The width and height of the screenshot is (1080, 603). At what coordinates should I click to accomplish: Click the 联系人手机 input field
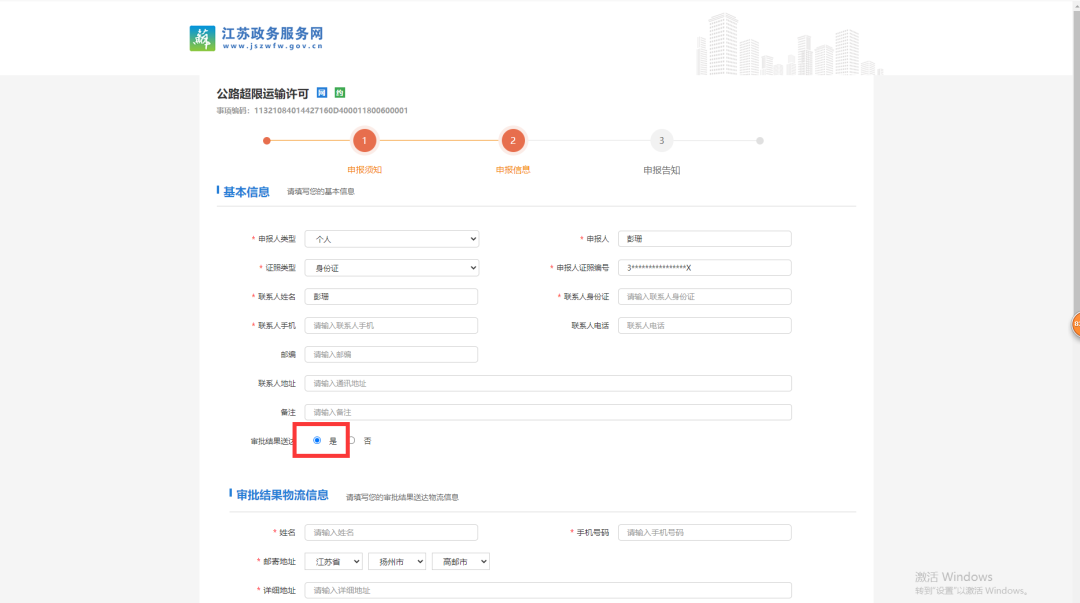390,325
